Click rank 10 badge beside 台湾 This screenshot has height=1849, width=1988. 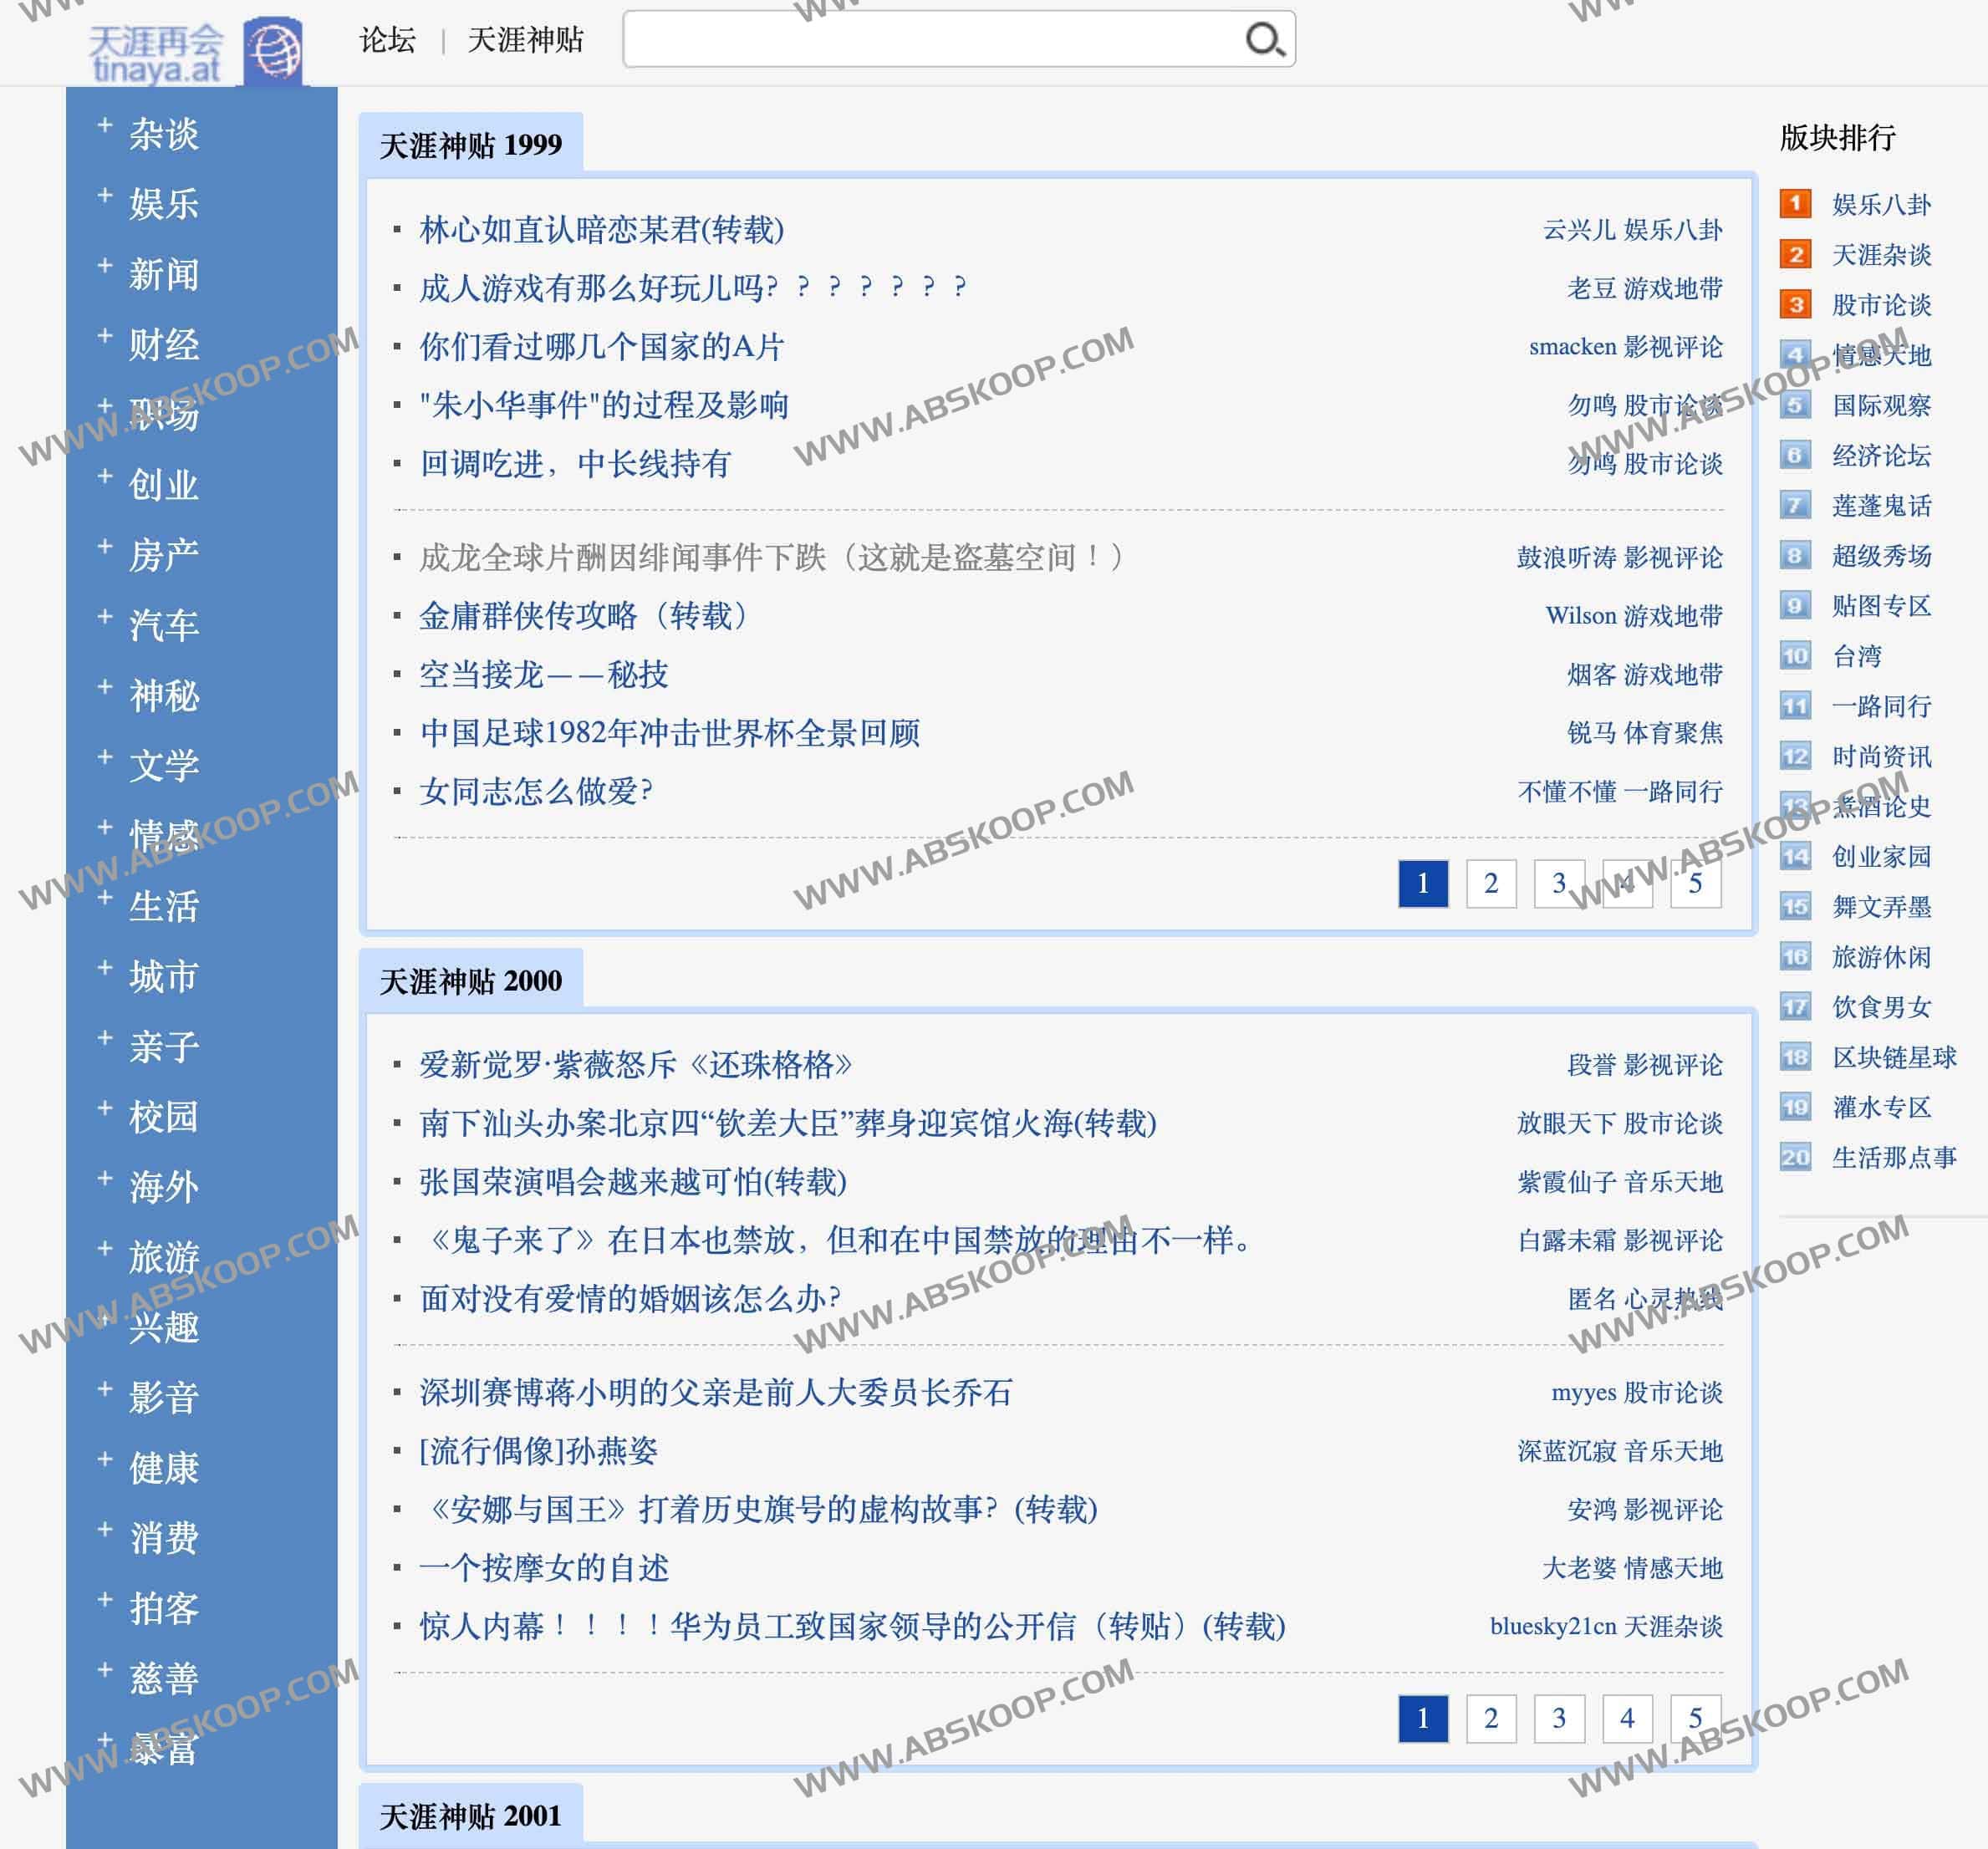[1795, 656]
